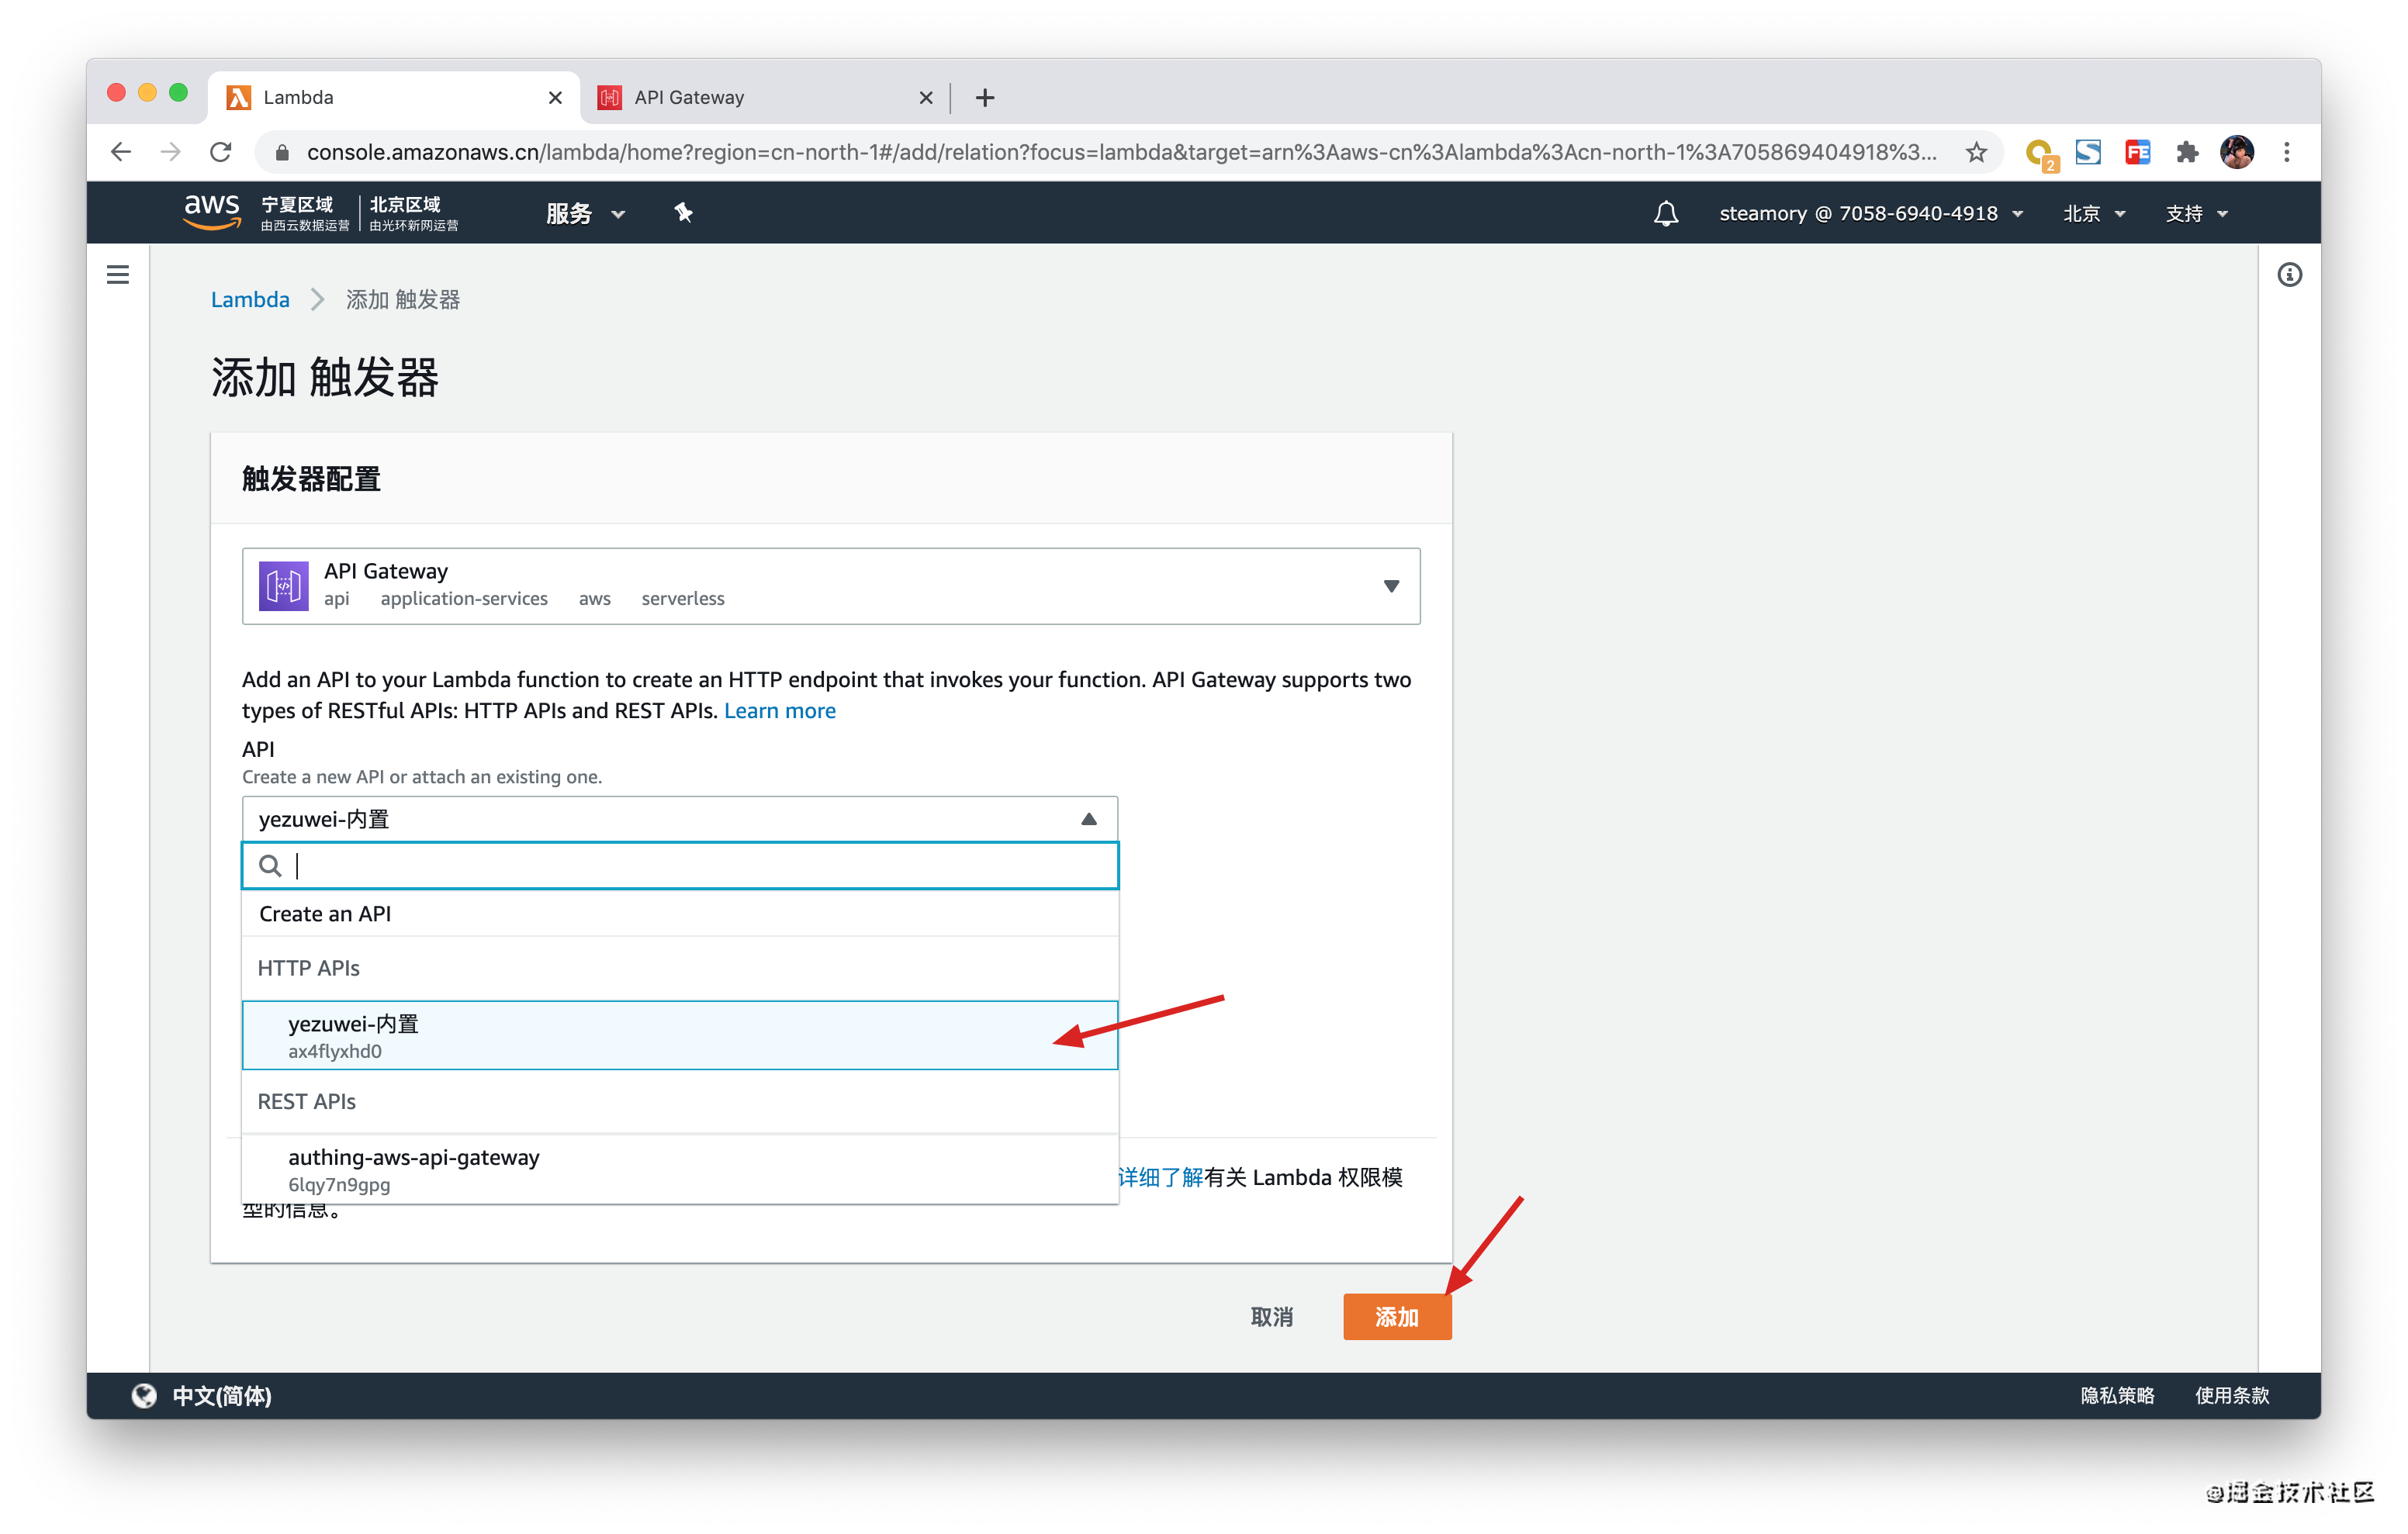
Task: Open the 服务 services menu
Action: click(x=585, y=213)
